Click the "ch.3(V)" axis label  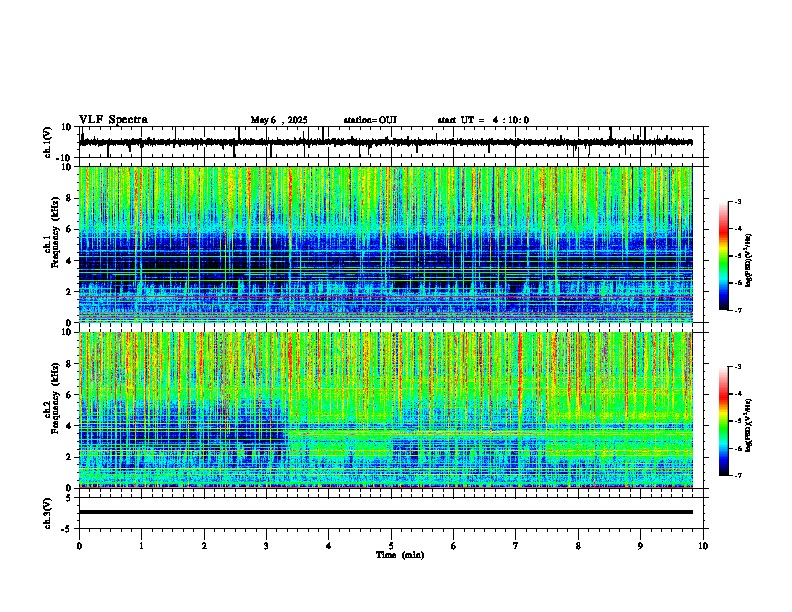[47, 514]
